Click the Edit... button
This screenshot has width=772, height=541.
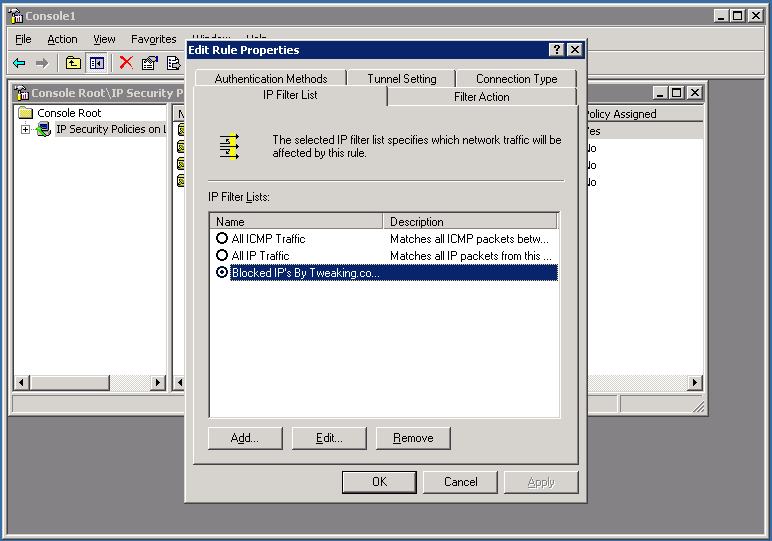point(329,438)
